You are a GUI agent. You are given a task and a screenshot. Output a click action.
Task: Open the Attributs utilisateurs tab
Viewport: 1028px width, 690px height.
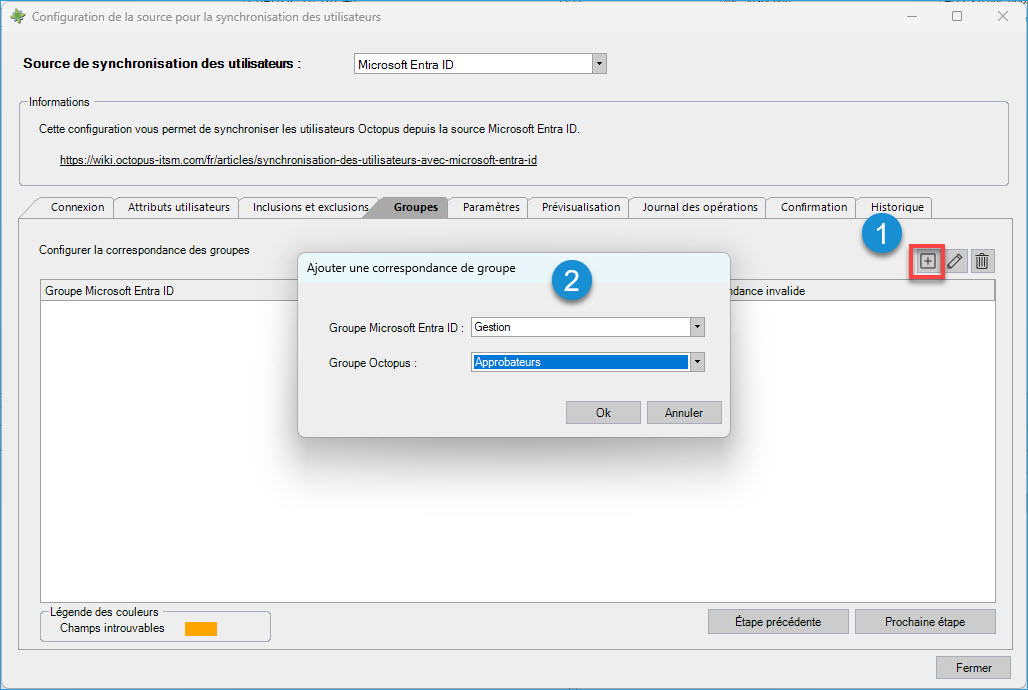pos(178,207)
